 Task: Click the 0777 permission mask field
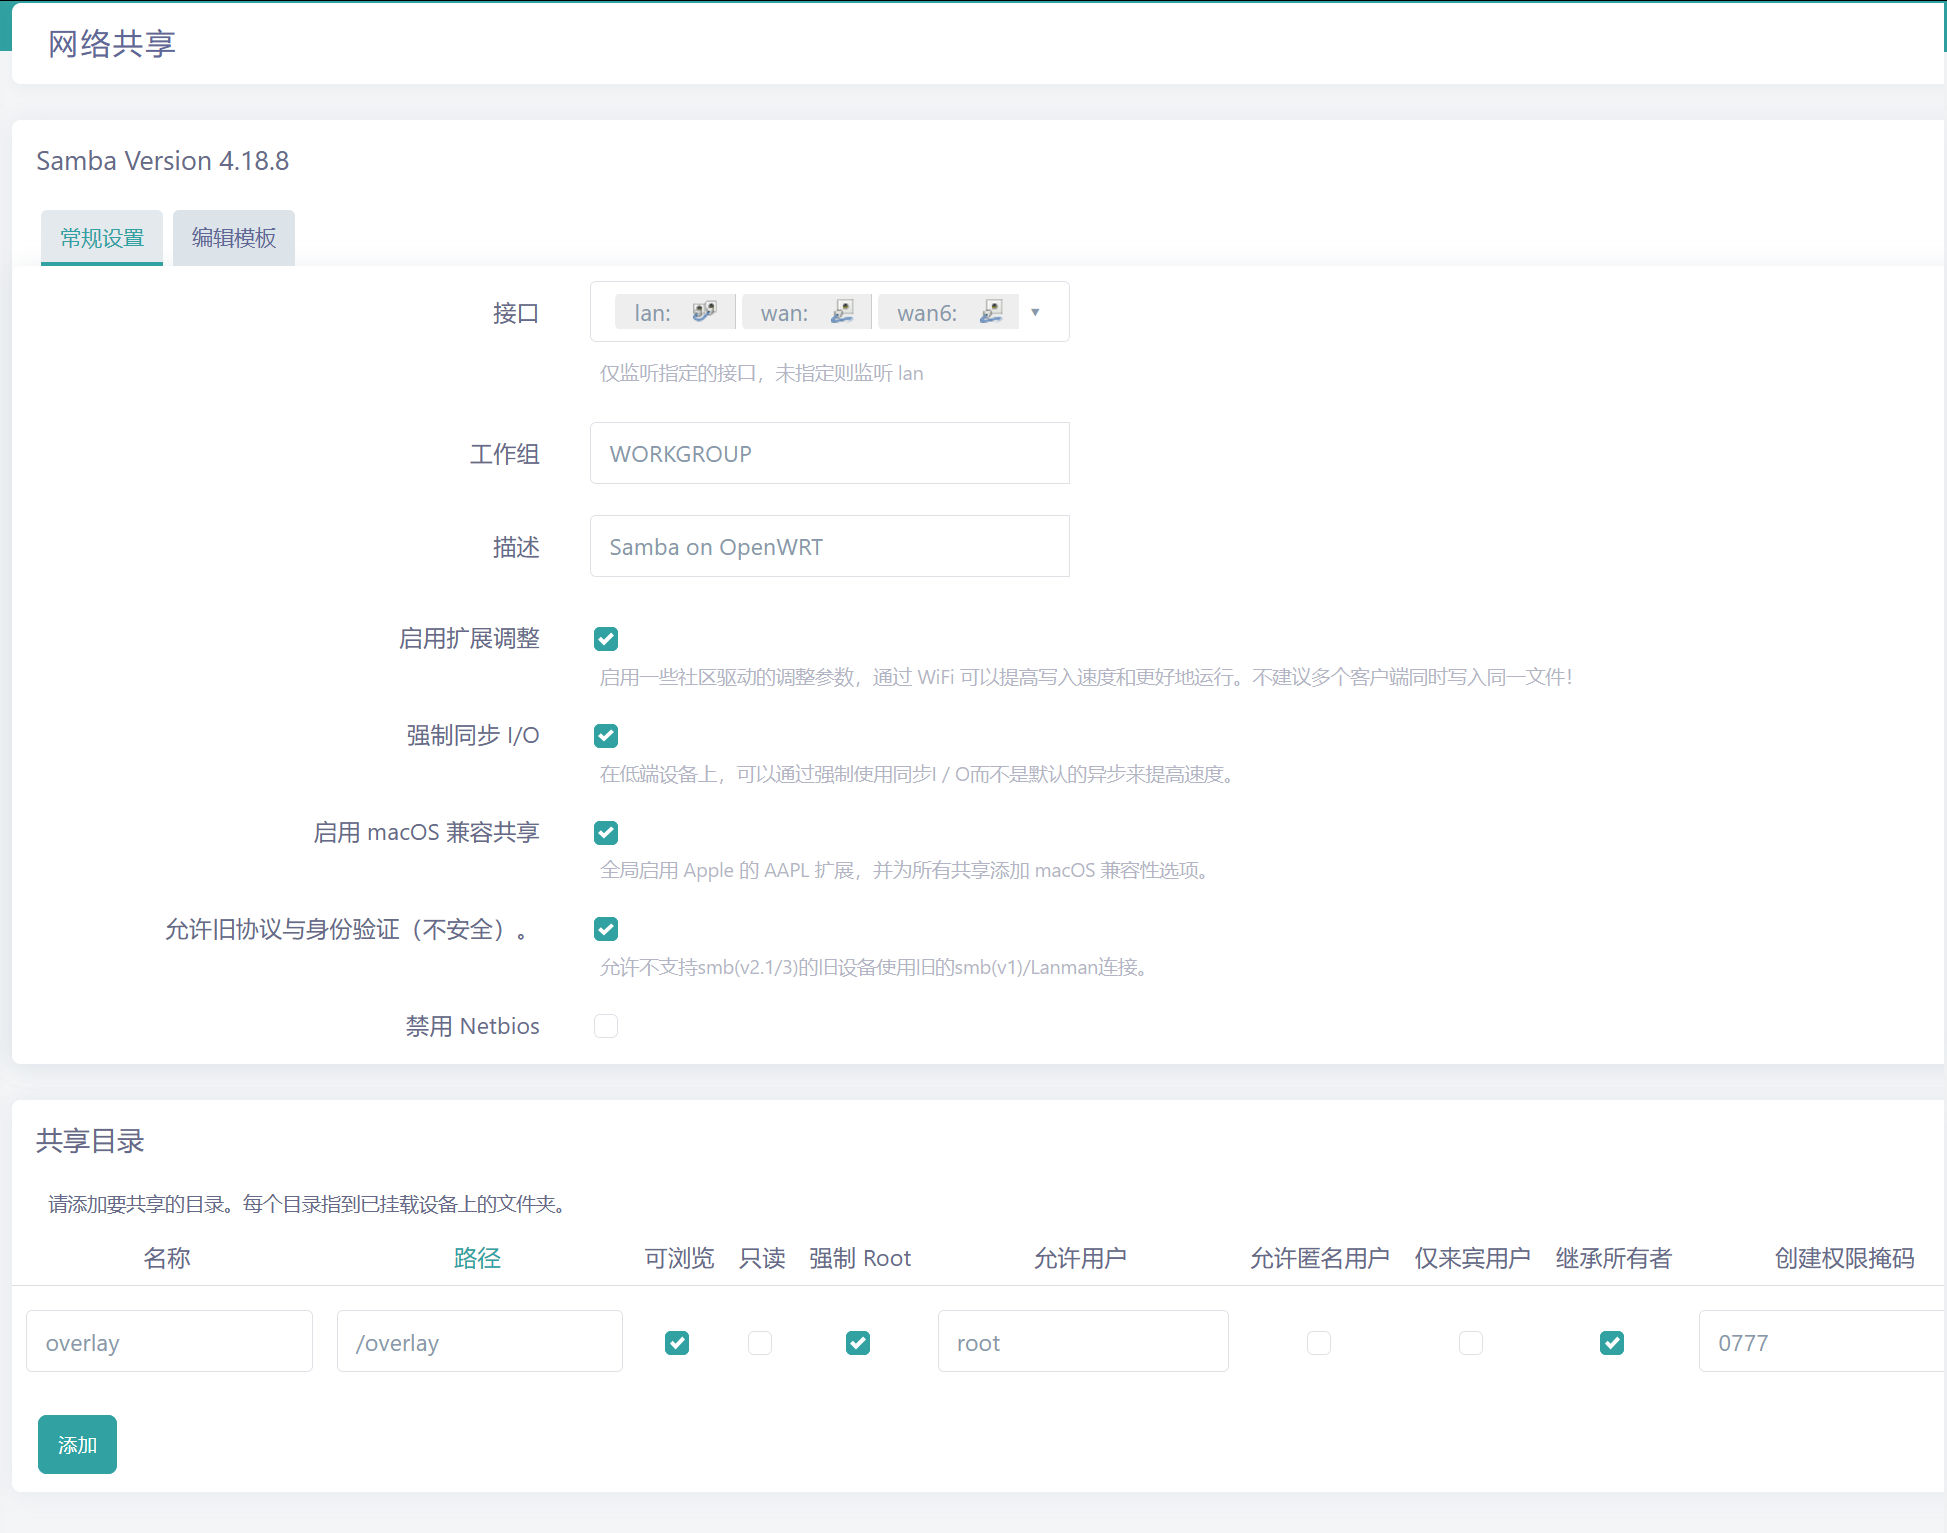1819,1341
